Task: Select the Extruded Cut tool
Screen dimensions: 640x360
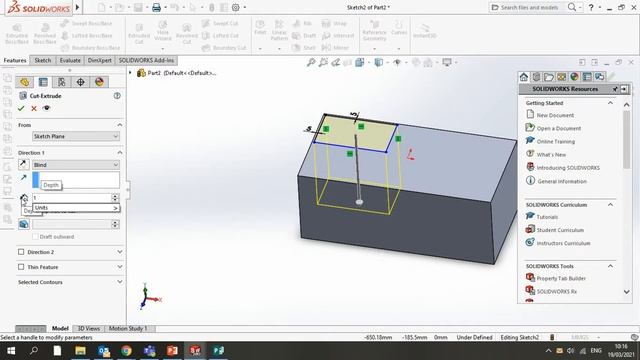Action: pos(139,33)
